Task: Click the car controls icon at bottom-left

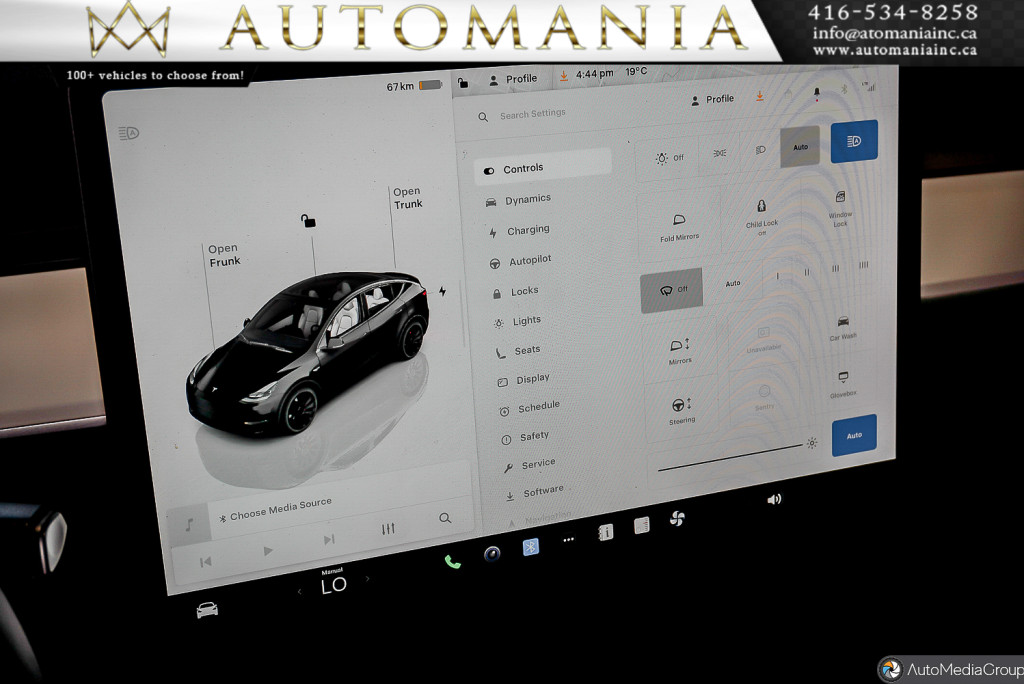Action: point(207,609)
